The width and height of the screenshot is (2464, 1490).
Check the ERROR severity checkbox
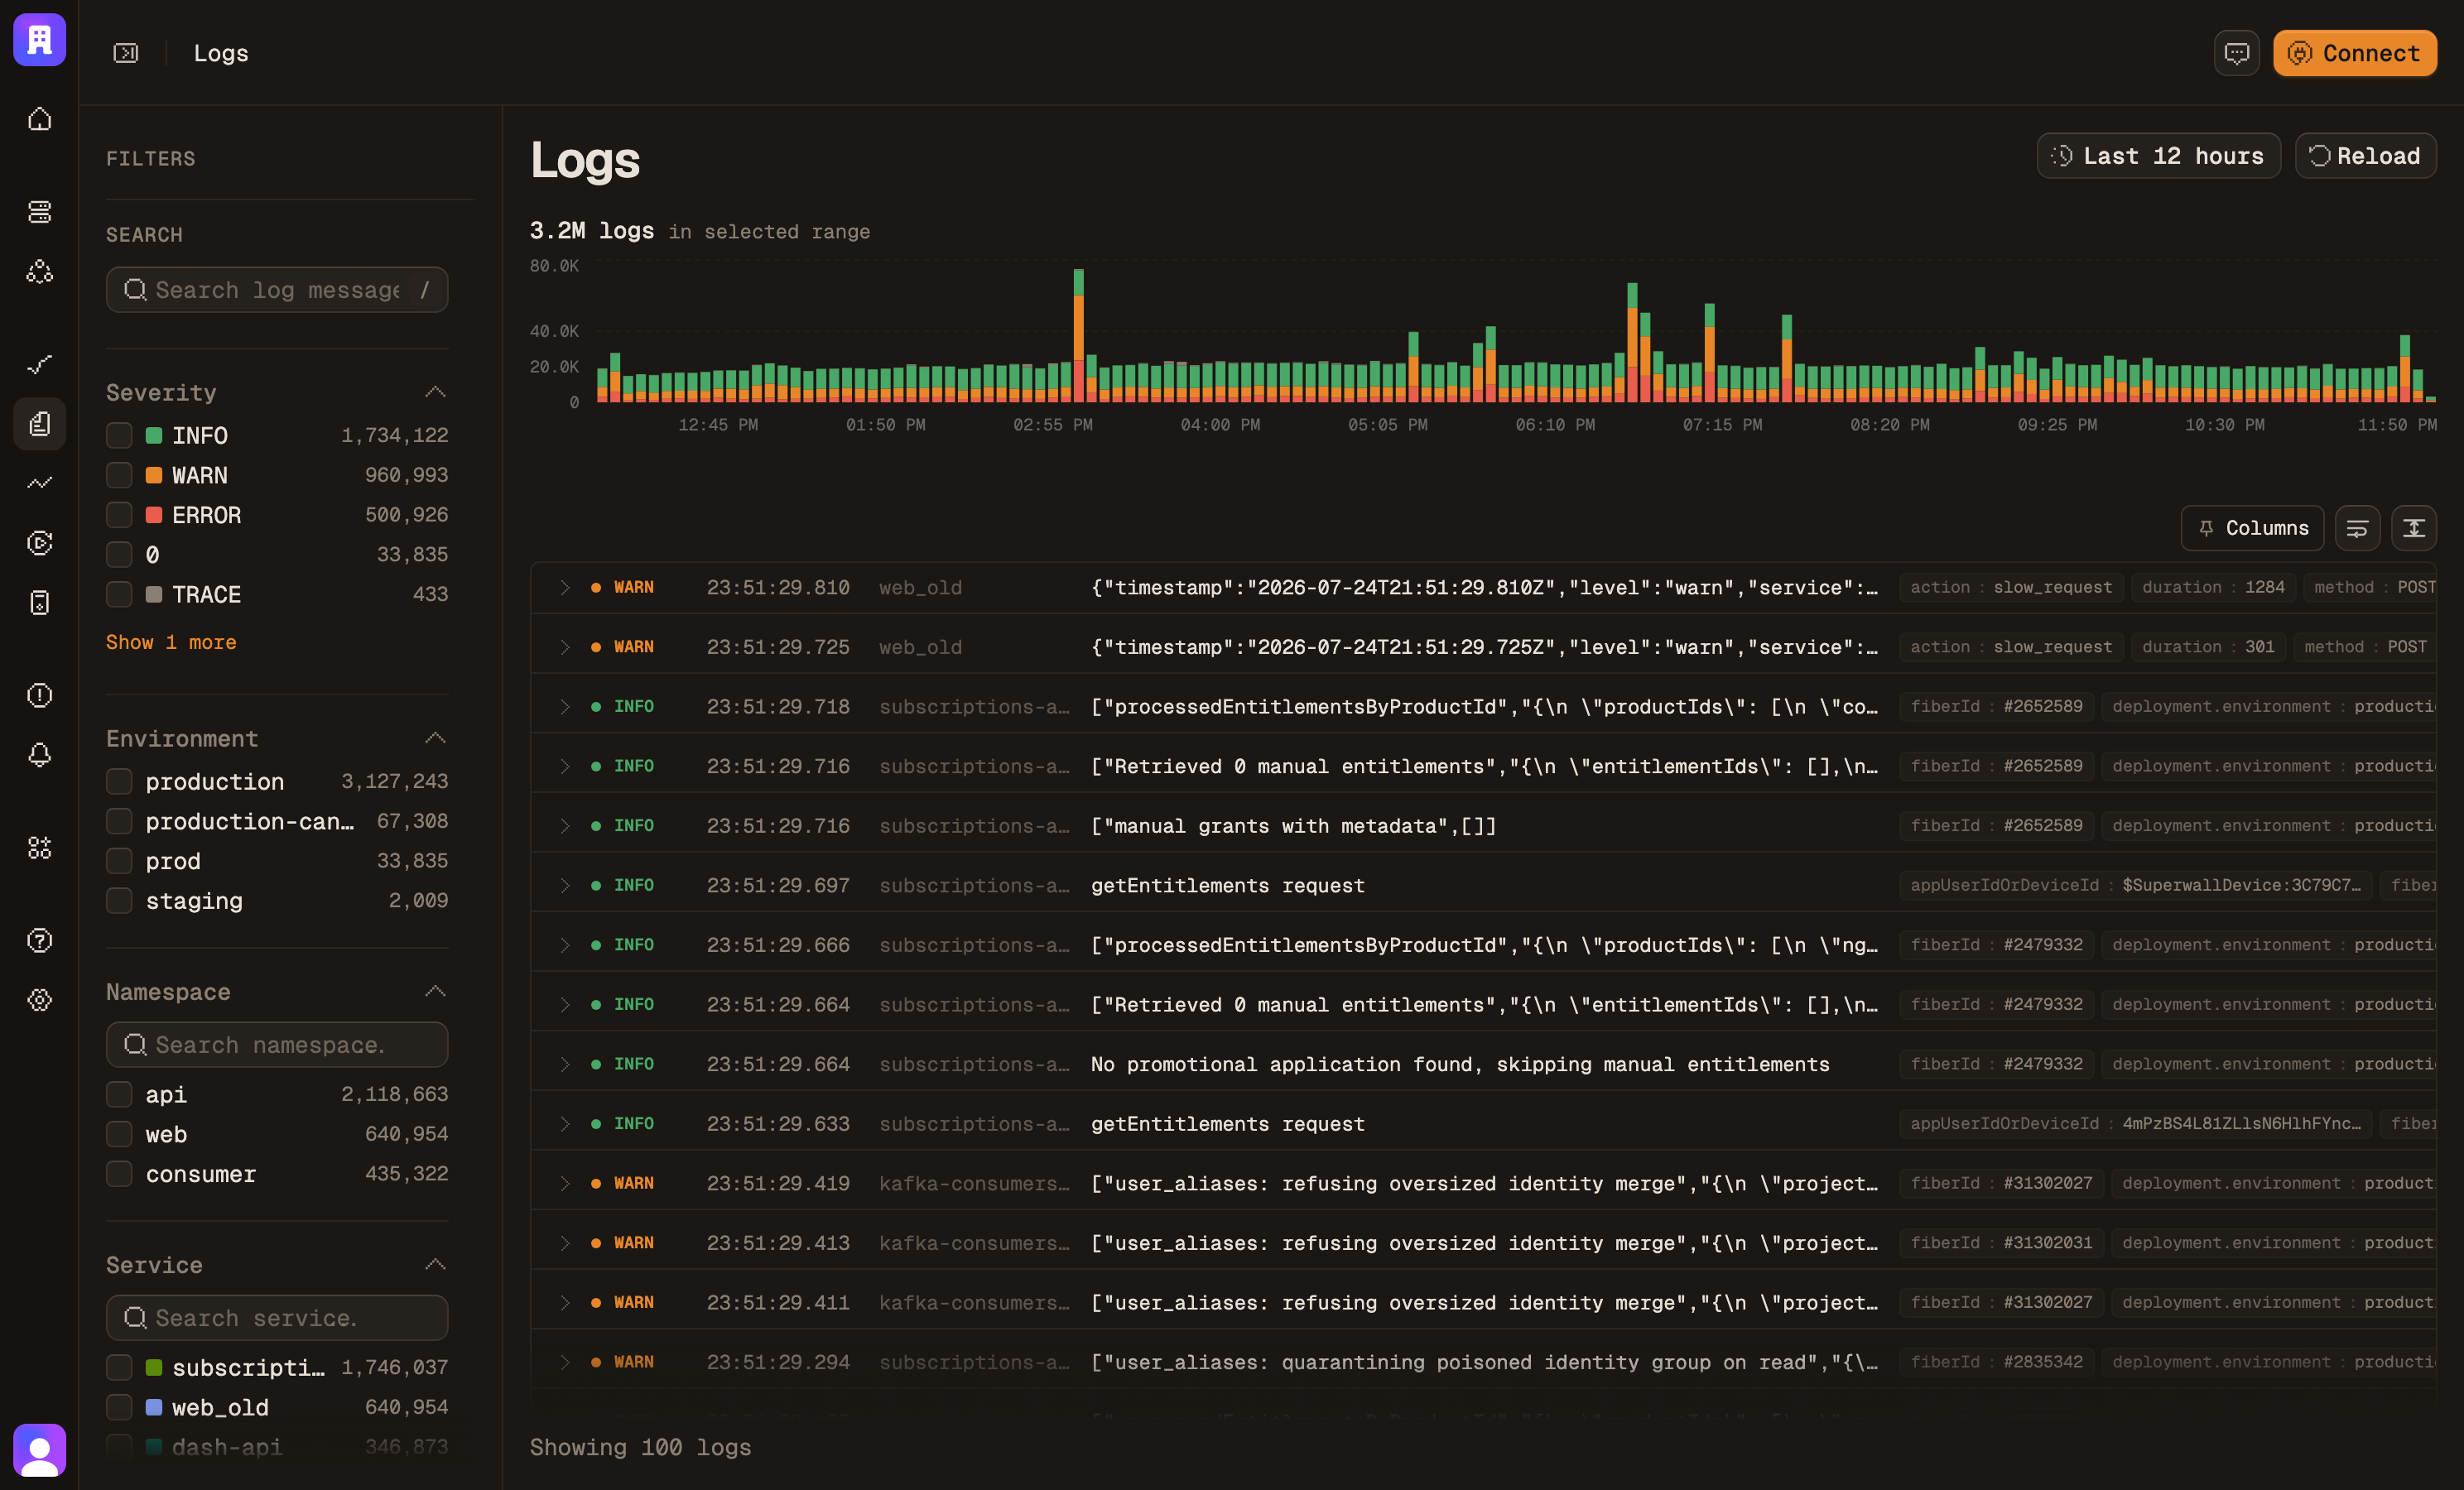coord(119,515)
